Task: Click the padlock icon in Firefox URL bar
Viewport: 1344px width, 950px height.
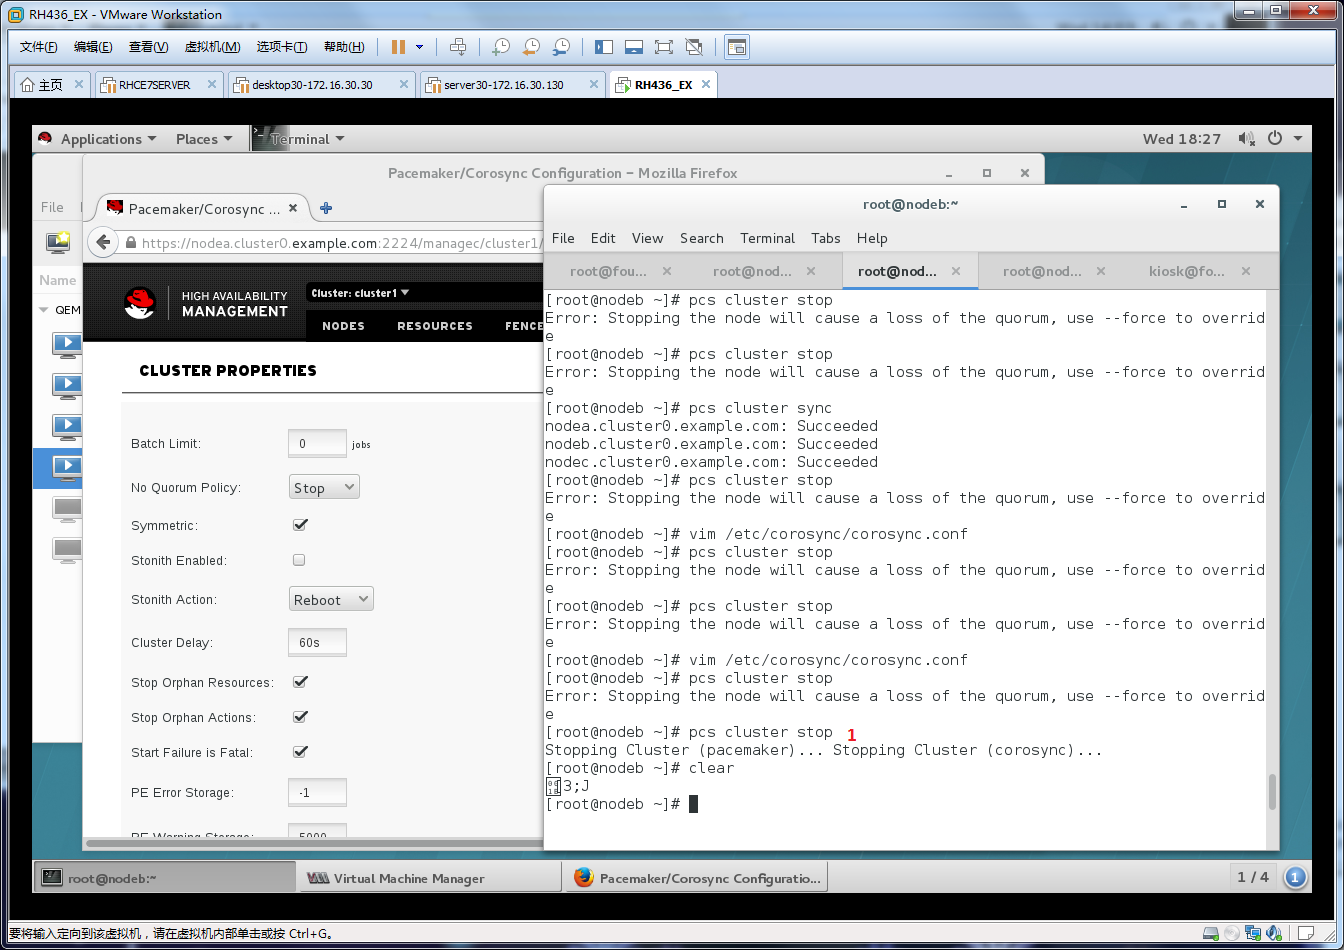Action: click(x=130, y=242)
